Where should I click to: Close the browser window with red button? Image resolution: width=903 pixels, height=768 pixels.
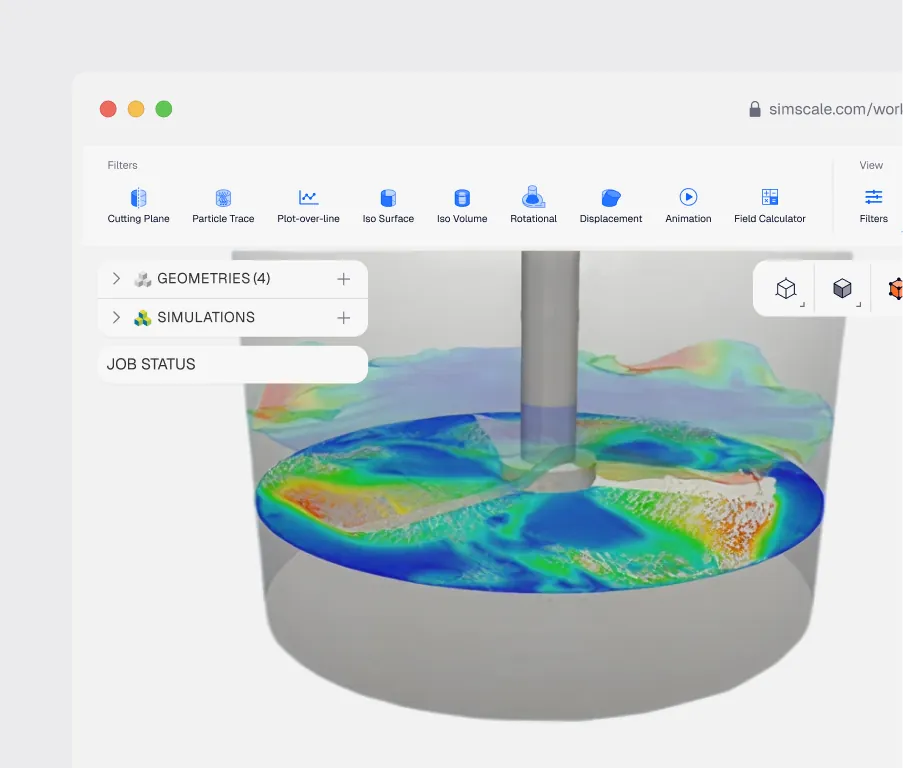pos(108,109)
